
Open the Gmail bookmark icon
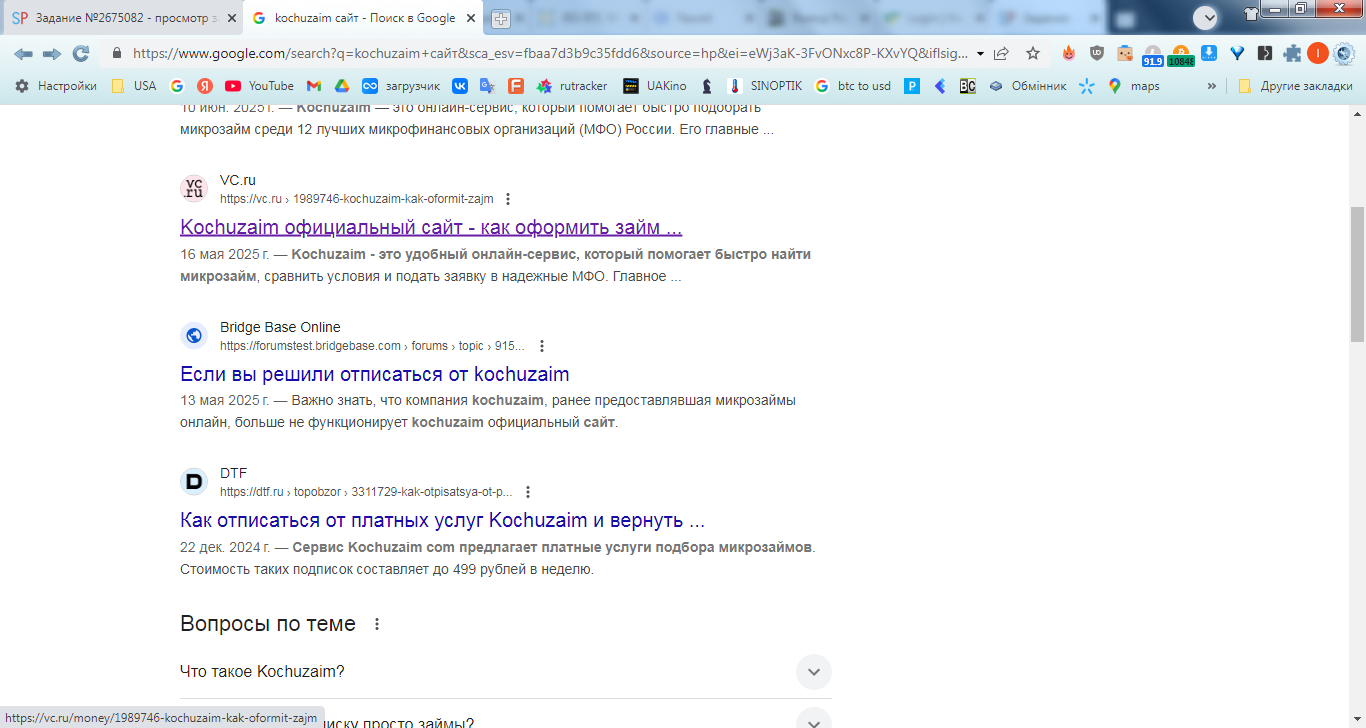pos(314,86)
